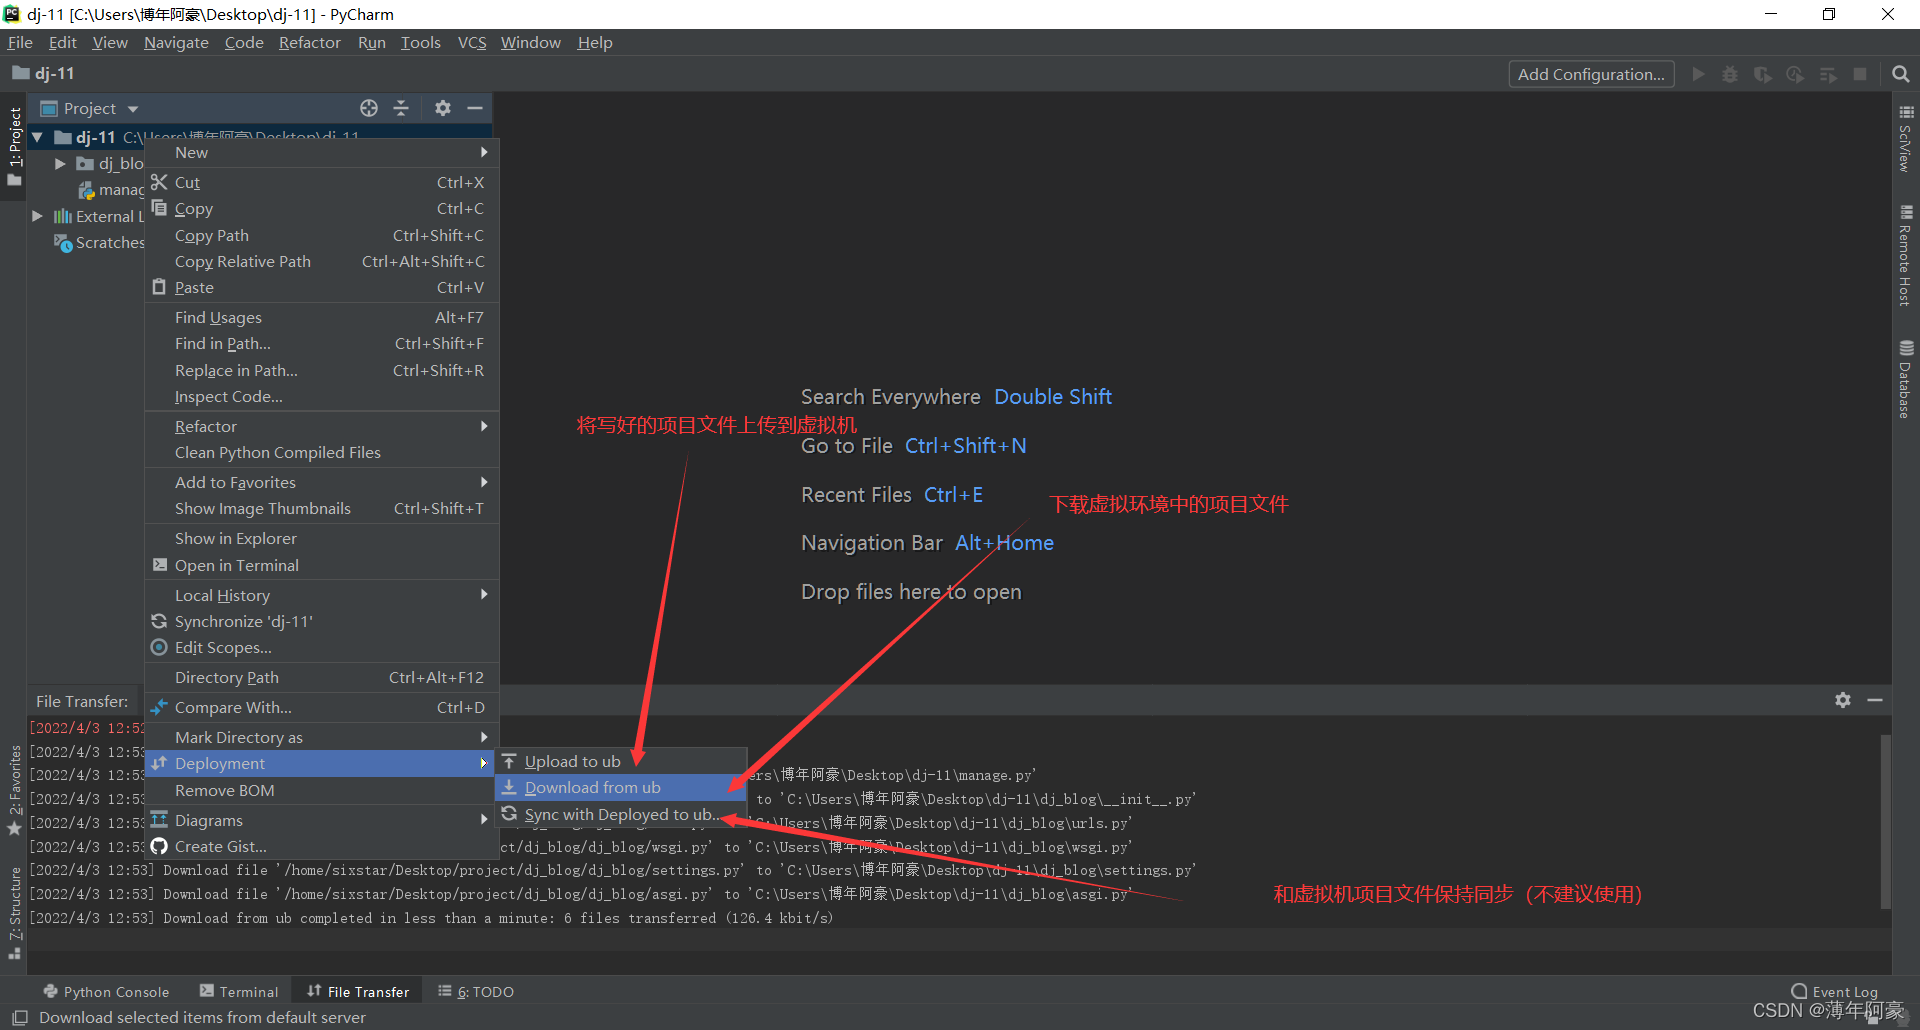Click the Stop square icon in toolbar
This screenshot has width=1920, height=1030.
pyautogui.click(x=1860, y=74)
